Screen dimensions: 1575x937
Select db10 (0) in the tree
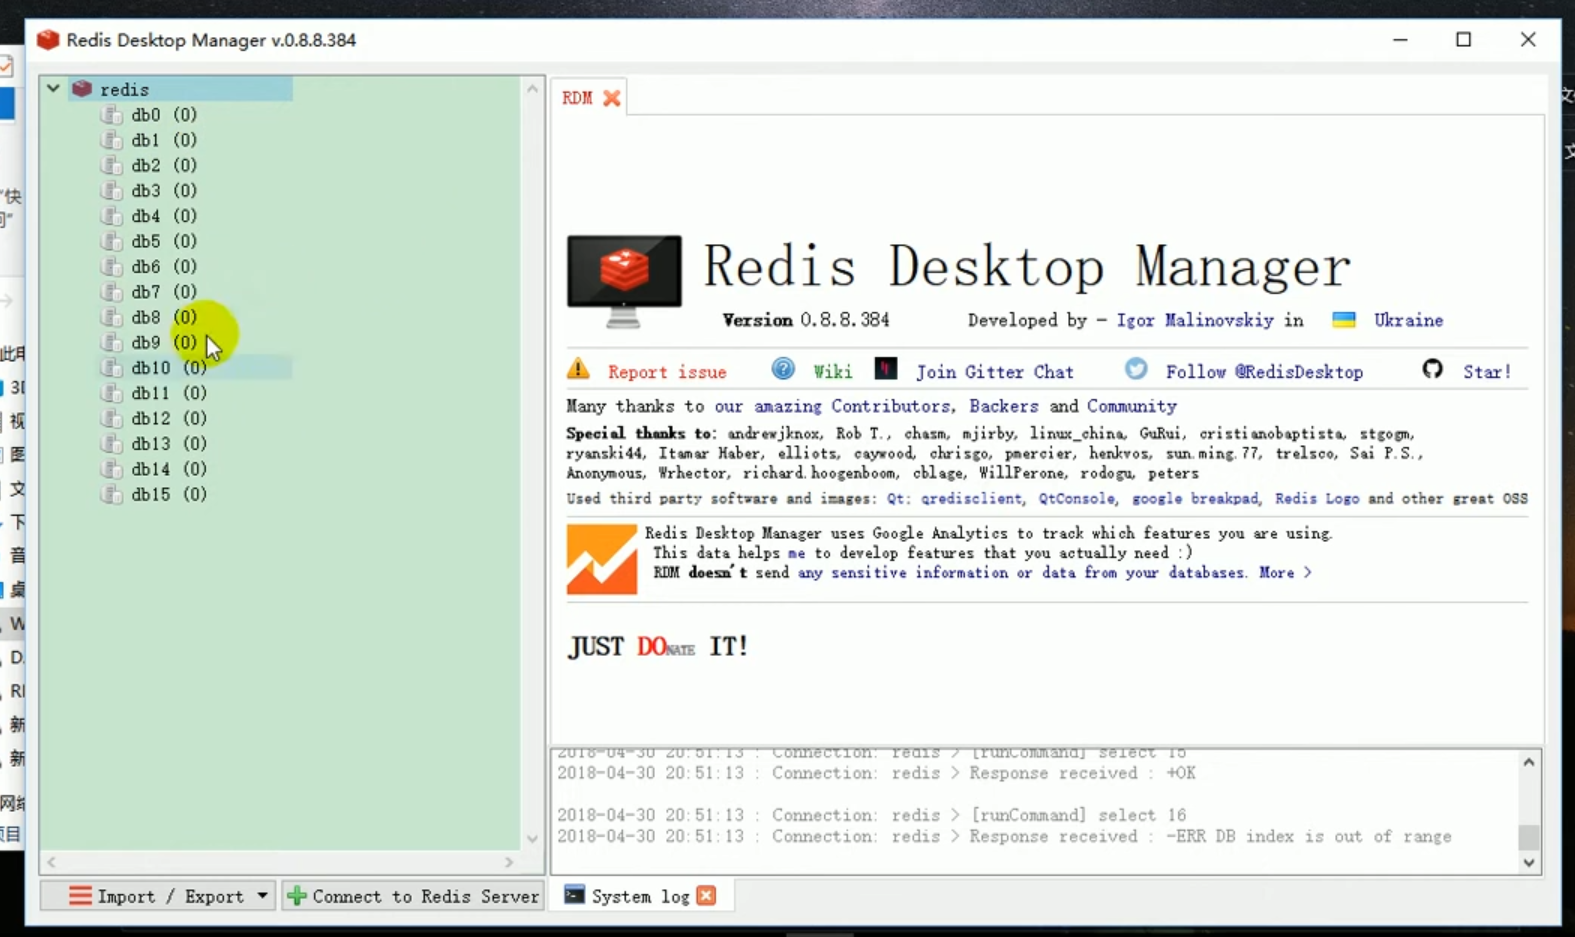pos(169,368)
